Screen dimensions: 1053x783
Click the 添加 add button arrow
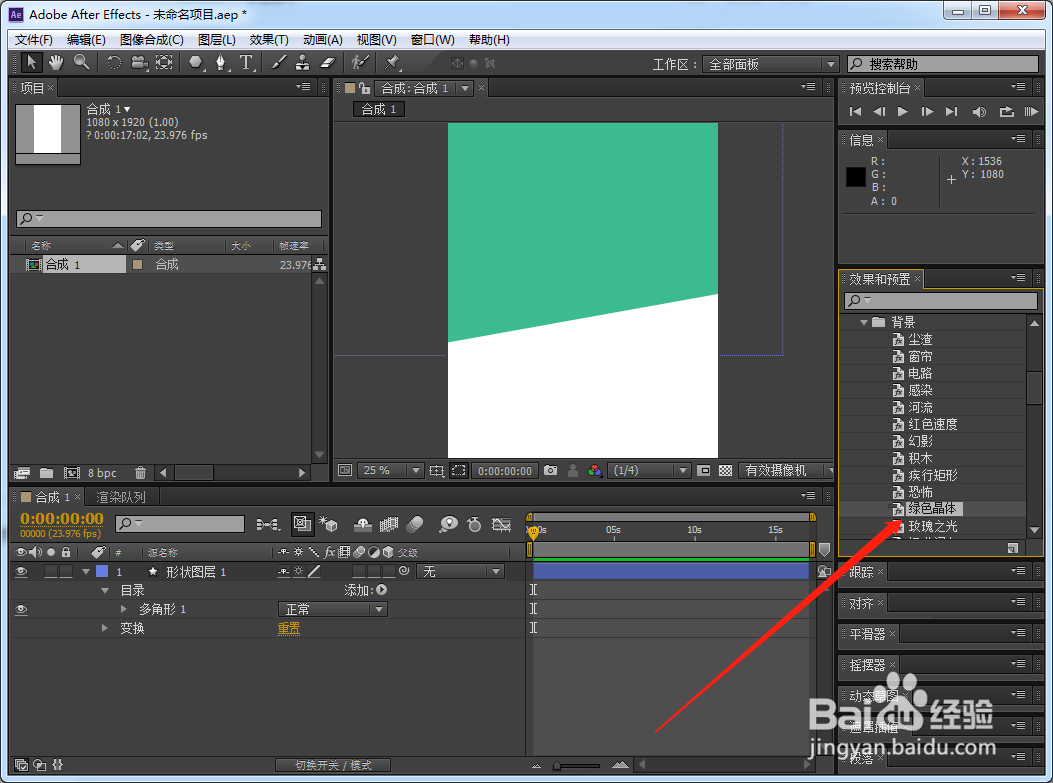(381, 590)
